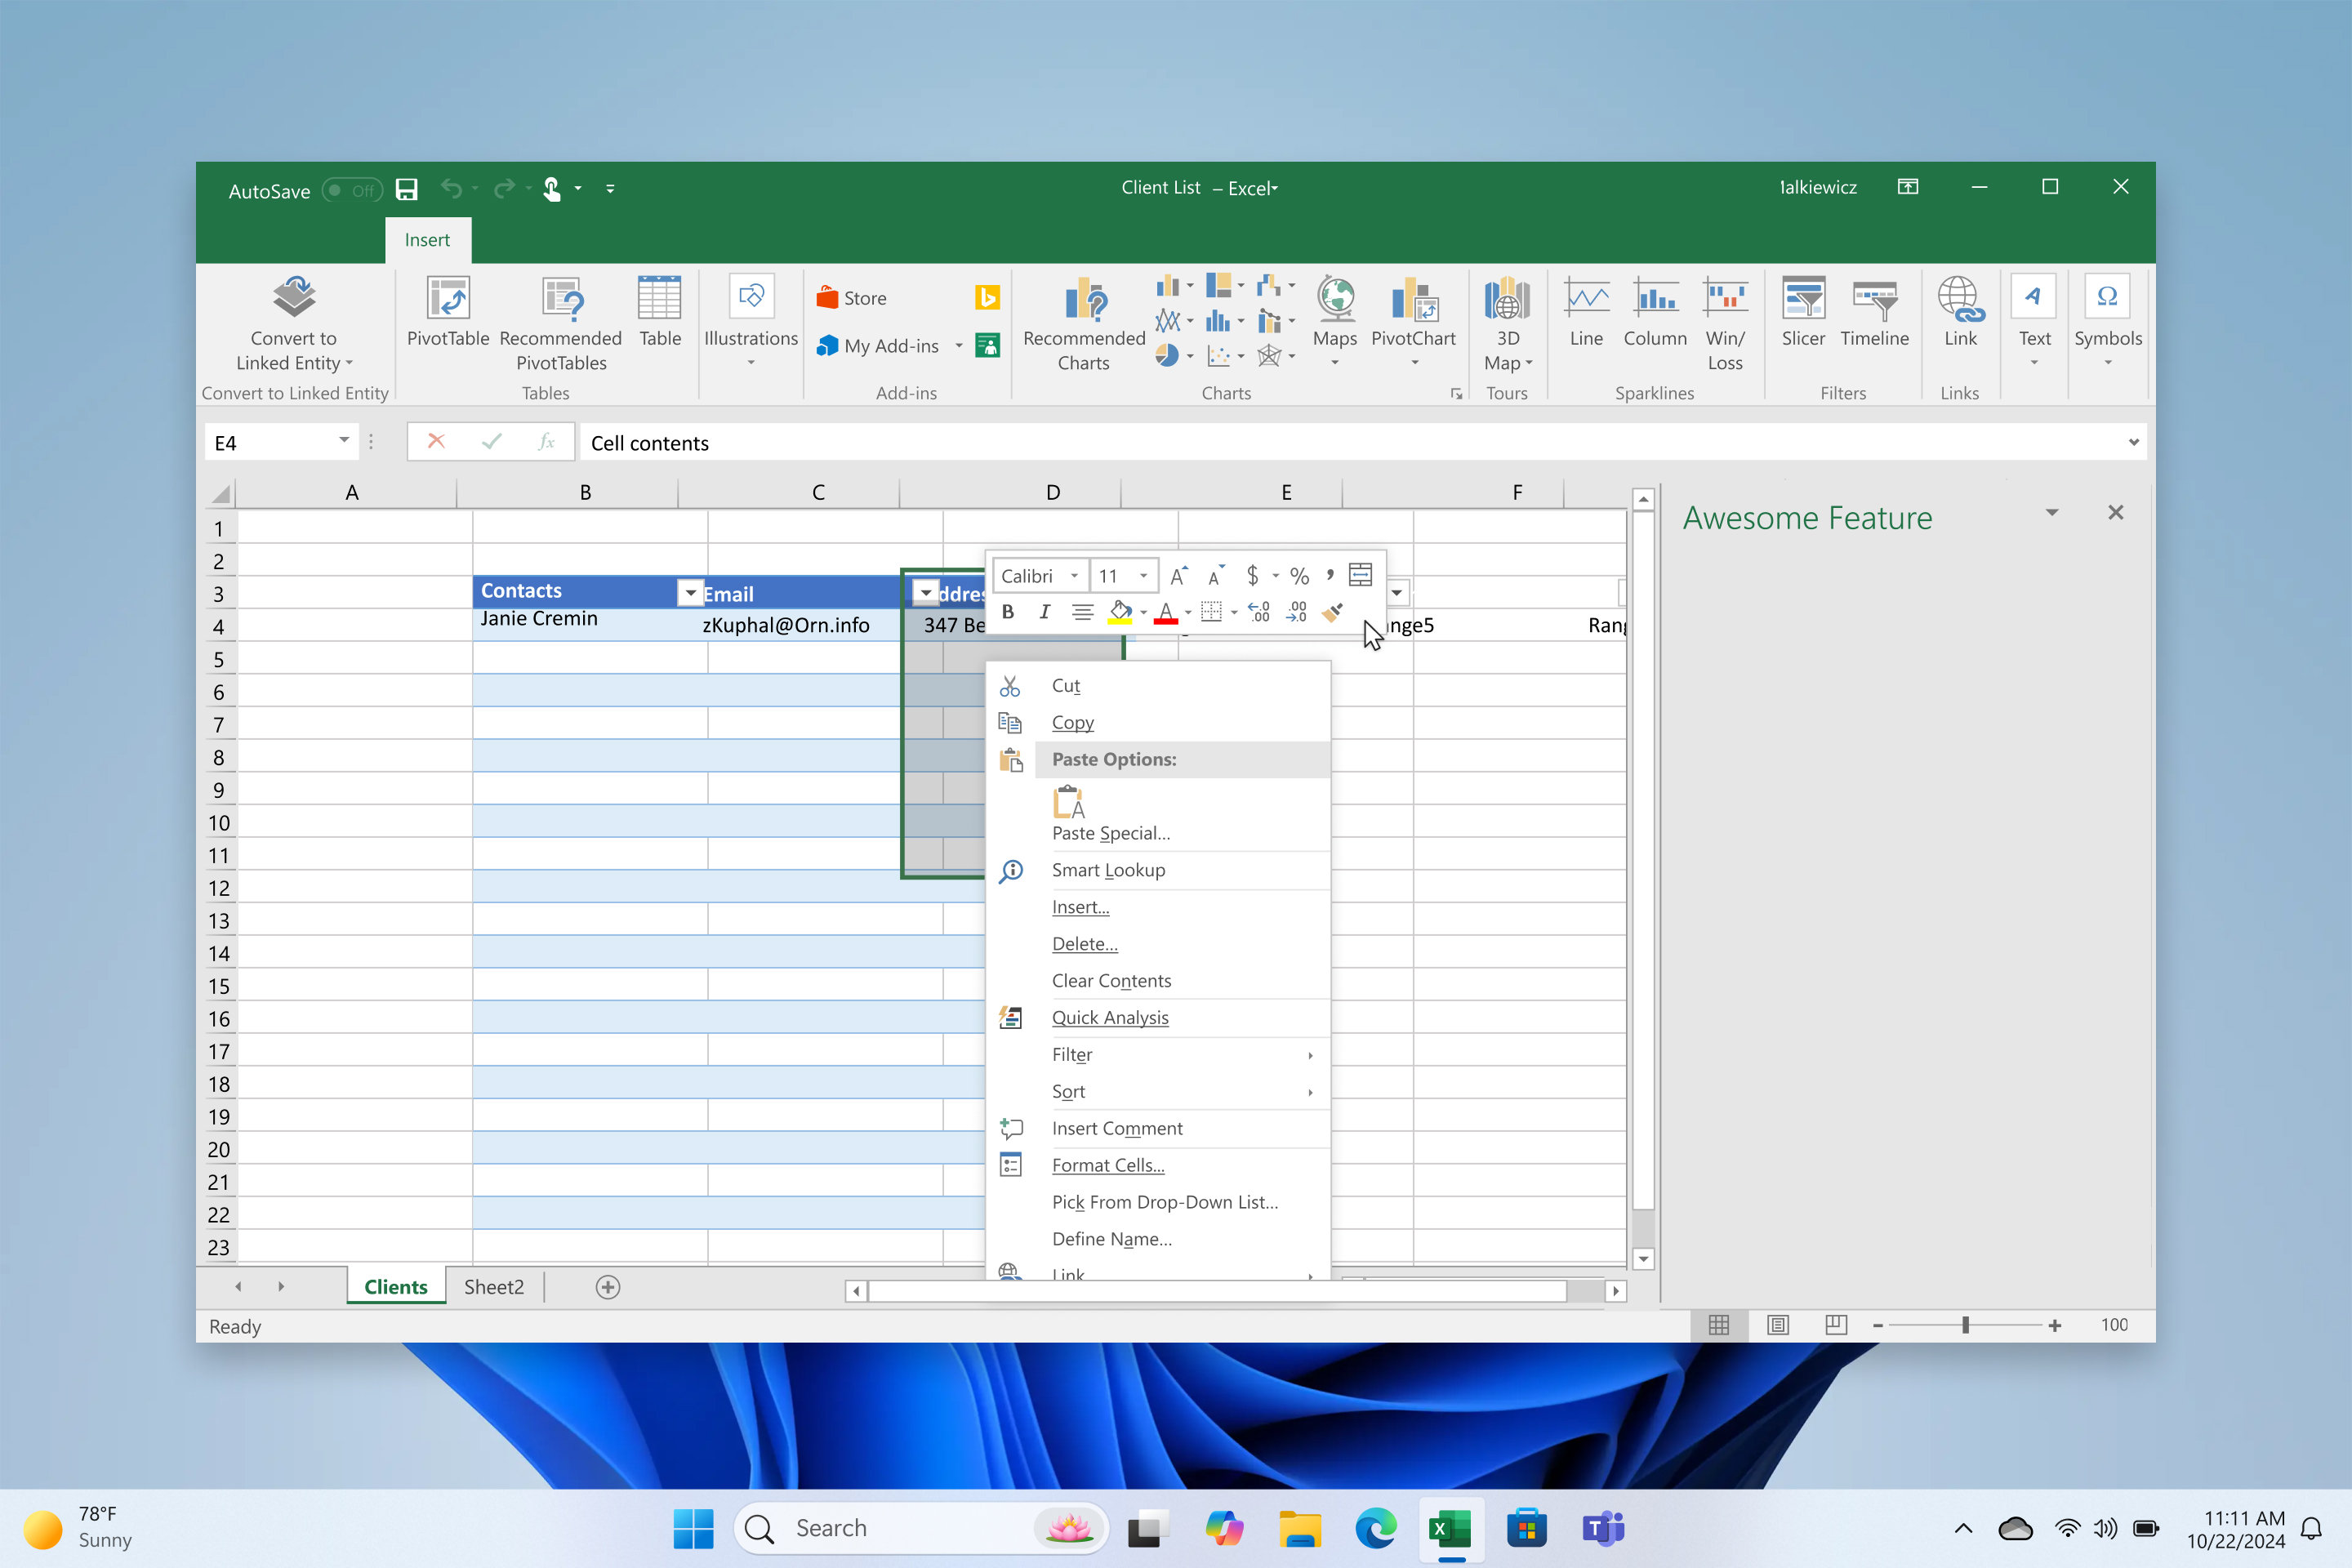Select Format Cells from context menu
Screen dimensions: 2352x1568
coord(1107,1165)
